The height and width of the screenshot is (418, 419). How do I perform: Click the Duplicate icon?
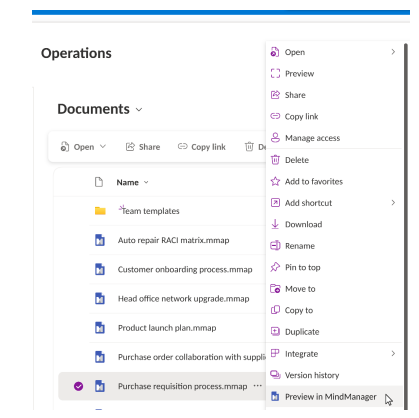pyautogui.click(x=275, y=331)
